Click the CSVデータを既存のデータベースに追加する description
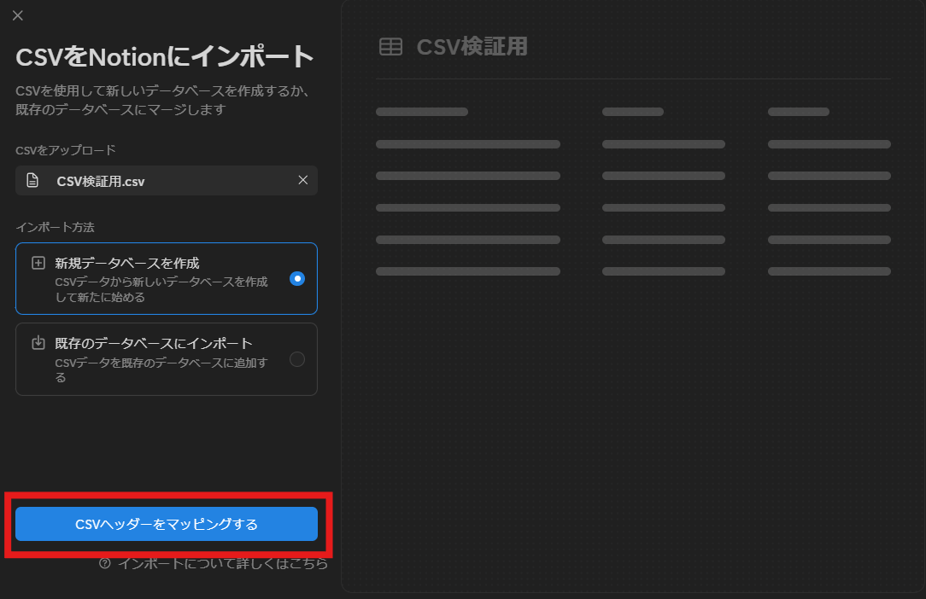Viewport: 926px width, 599px height. 161,370
